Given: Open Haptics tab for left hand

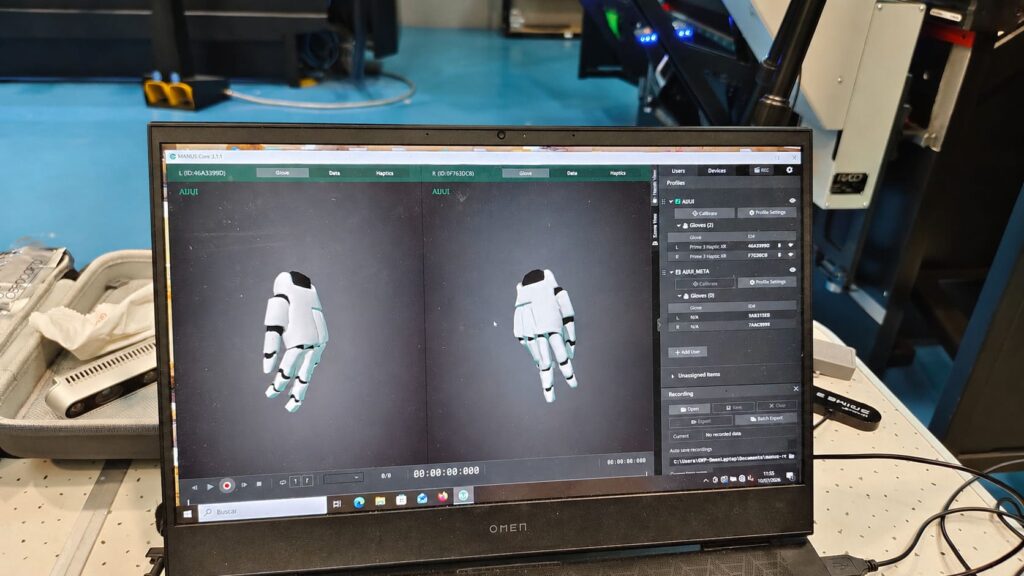Looking at the screenshot, I should [385, 173].
